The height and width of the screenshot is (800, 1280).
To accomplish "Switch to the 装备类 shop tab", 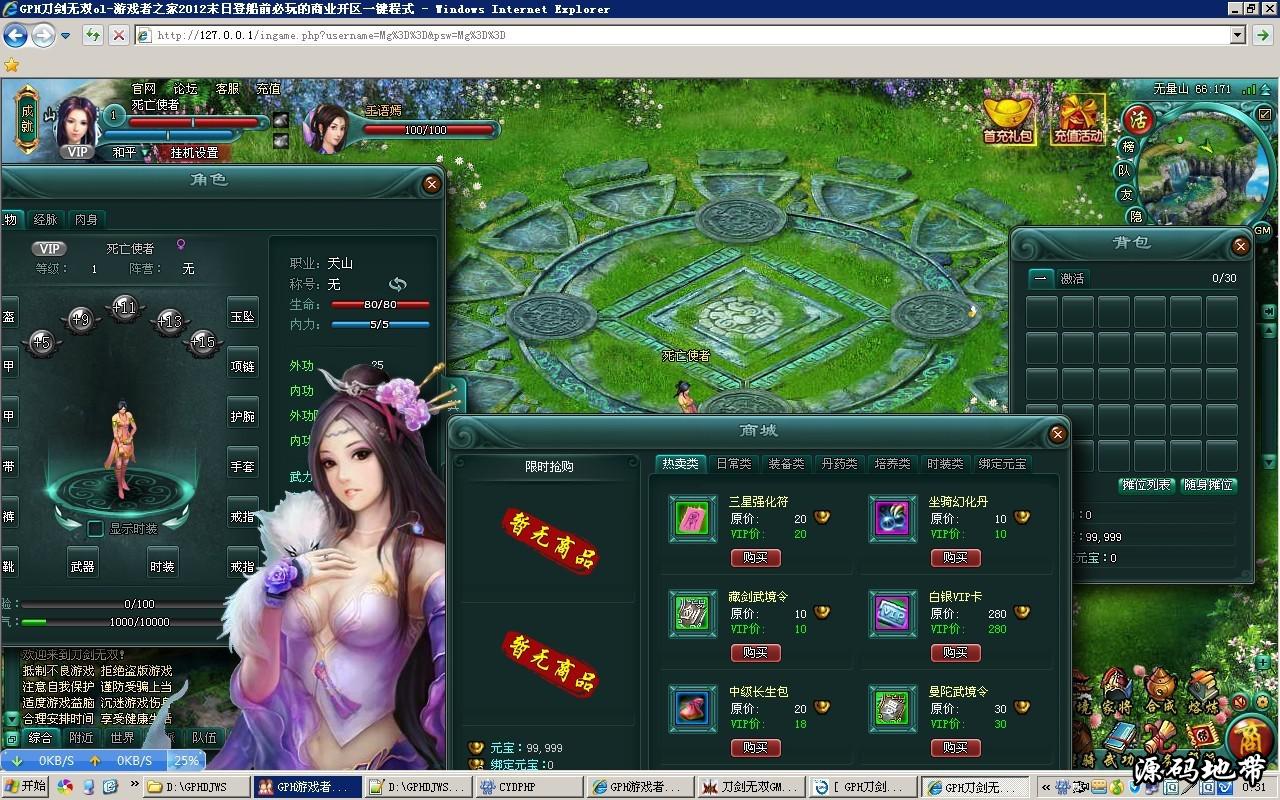I will pos(786,464).
